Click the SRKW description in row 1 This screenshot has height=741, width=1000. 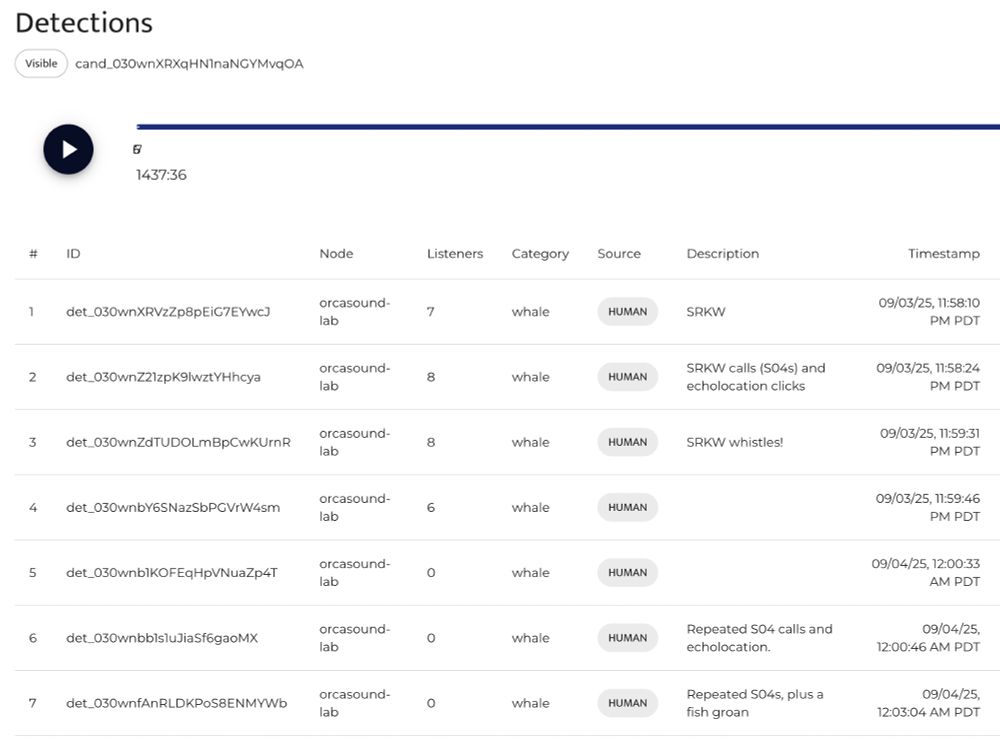tap(706, 312)
